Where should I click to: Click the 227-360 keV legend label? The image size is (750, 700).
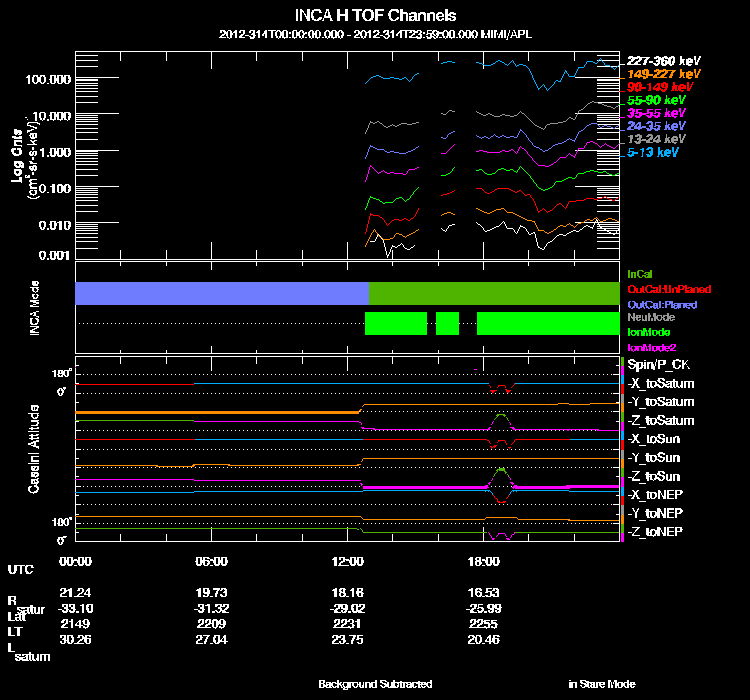[x=663, y=61]
